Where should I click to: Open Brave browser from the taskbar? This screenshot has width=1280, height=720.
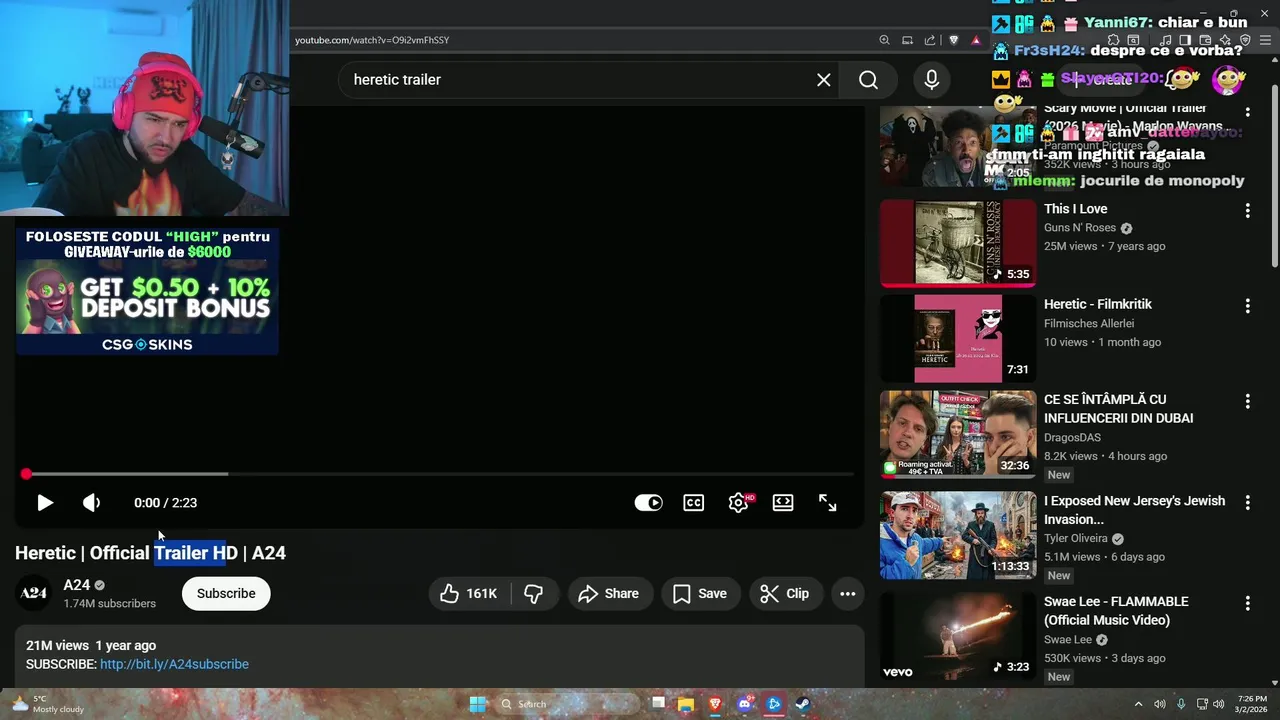pos(715,704)
